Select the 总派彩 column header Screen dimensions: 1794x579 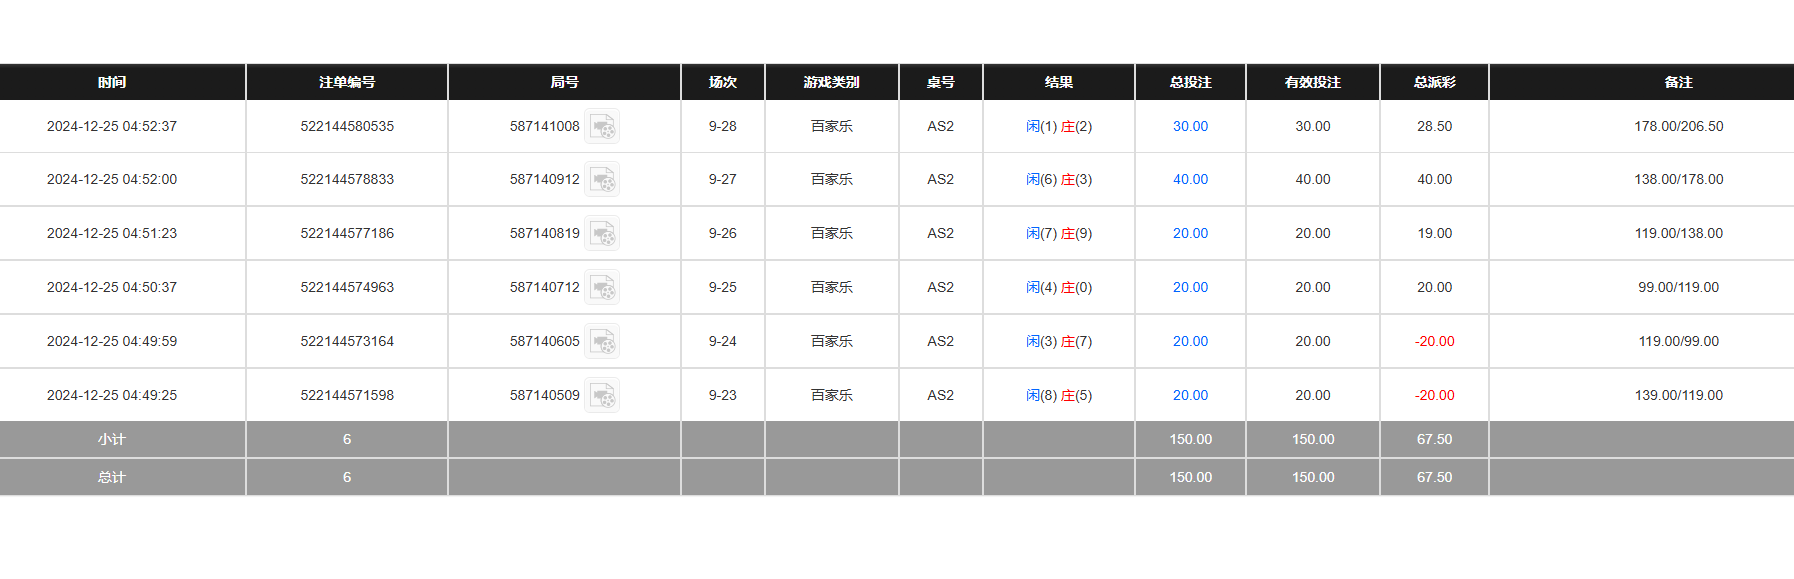tap(1434, 82)
